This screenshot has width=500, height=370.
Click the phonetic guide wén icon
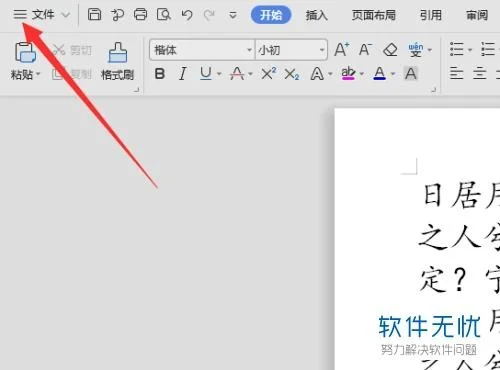click(416, 50)
